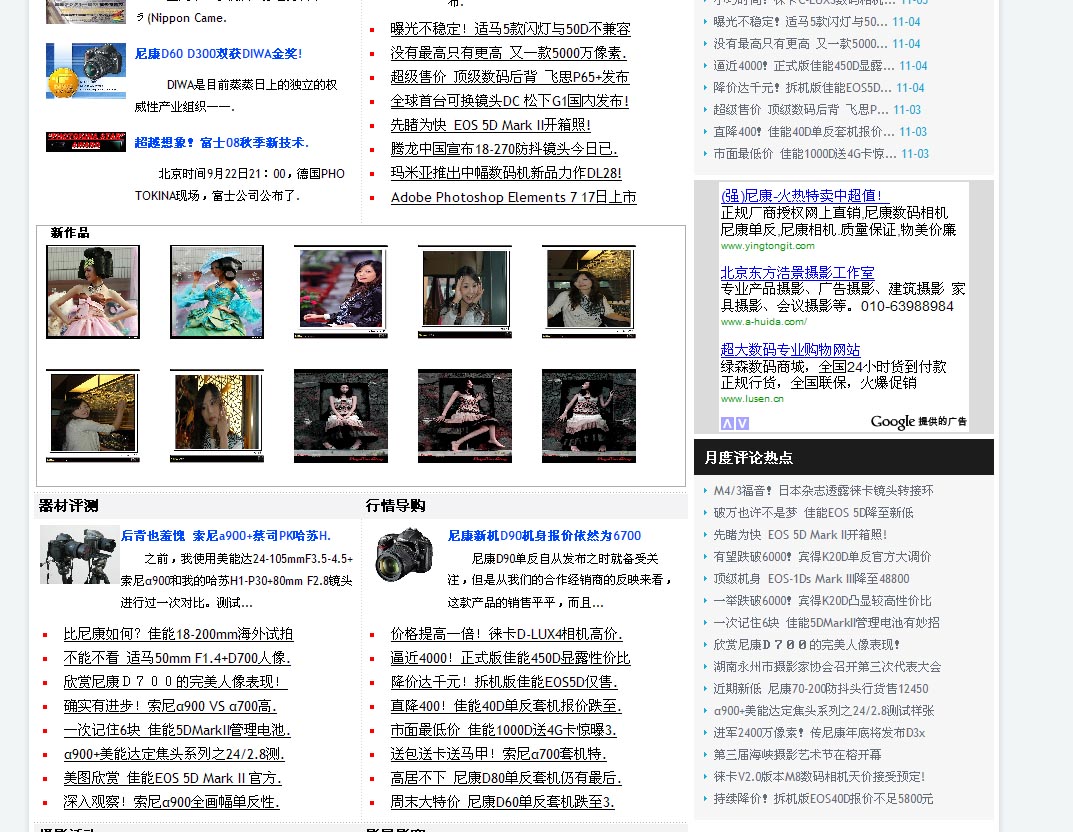1073x832 pixels.
Task: Click the tripod cameras review thumbnail
Action: click(x=79, y=555)
